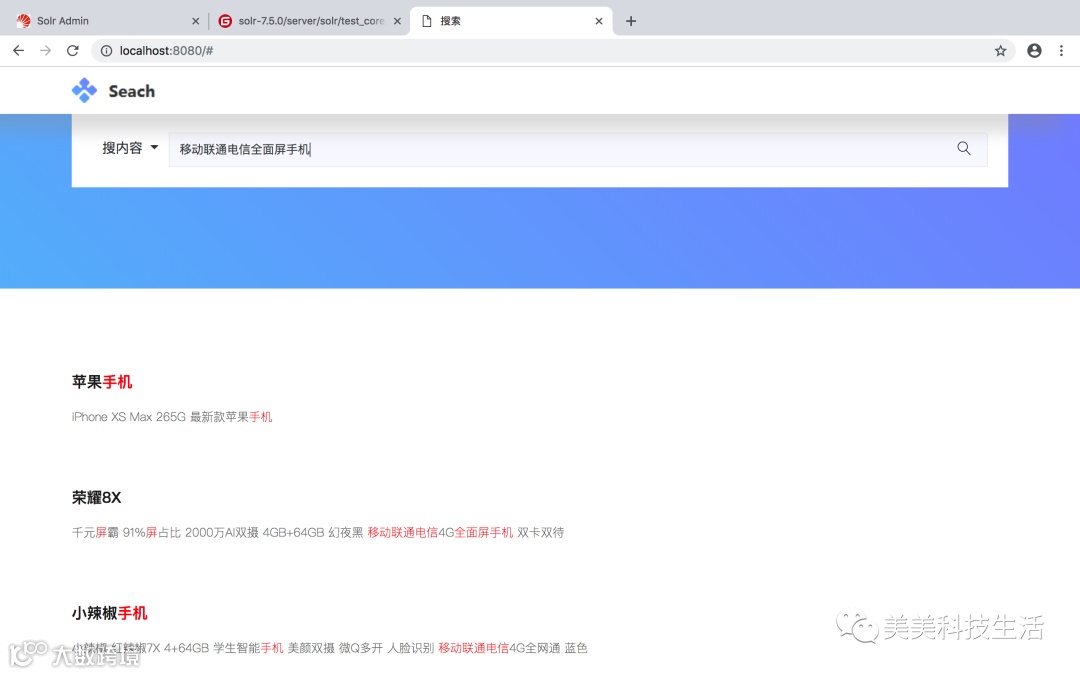Click the magnifier search icon in search box
The image size is (1080, 675).
point(964,148)
